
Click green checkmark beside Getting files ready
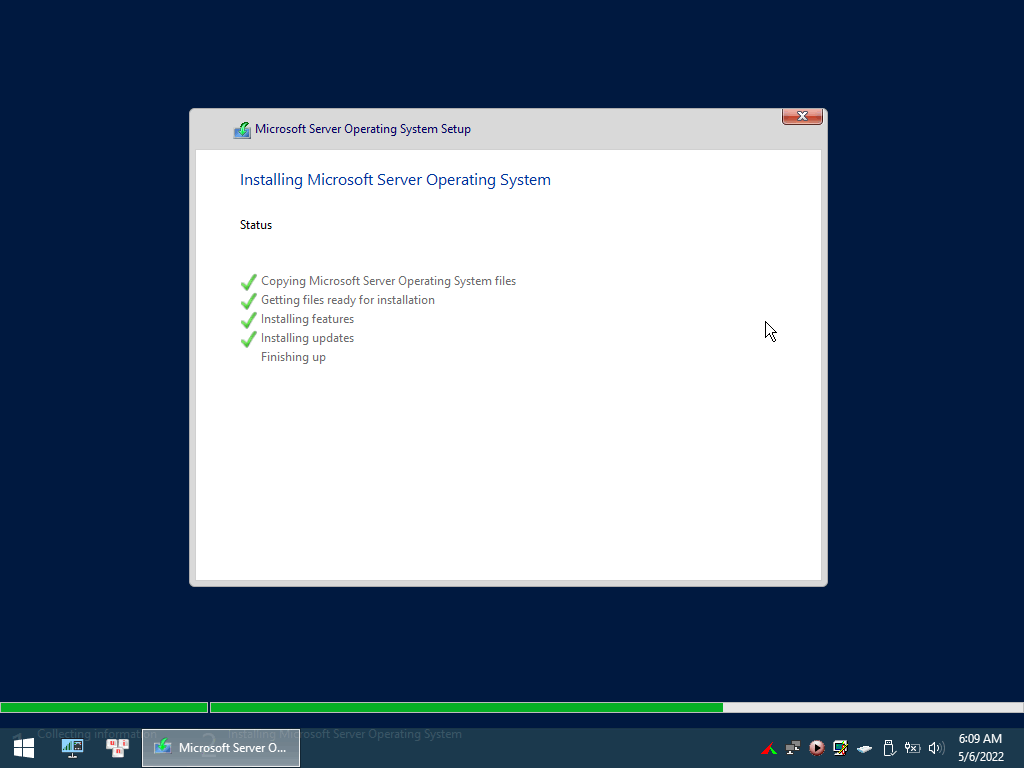249,301
